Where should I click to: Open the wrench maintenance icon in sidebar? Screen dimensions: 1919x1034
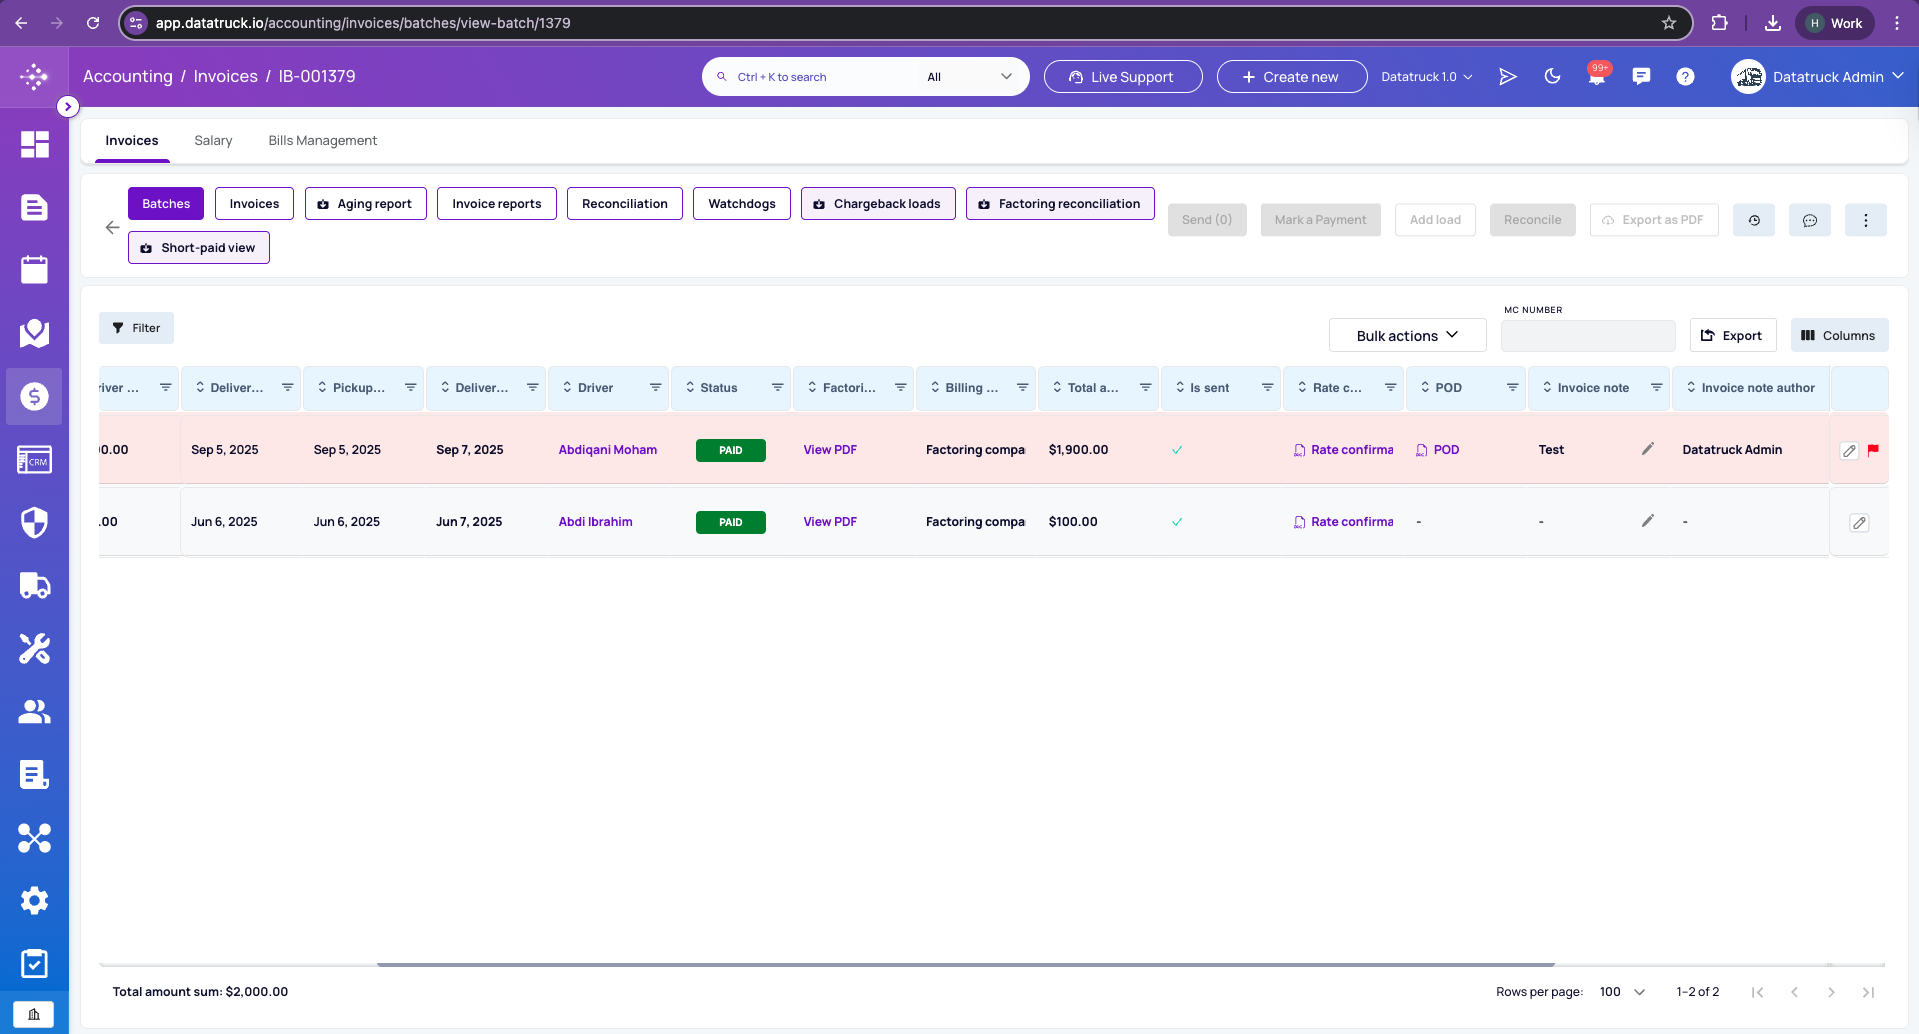(34, 649)
